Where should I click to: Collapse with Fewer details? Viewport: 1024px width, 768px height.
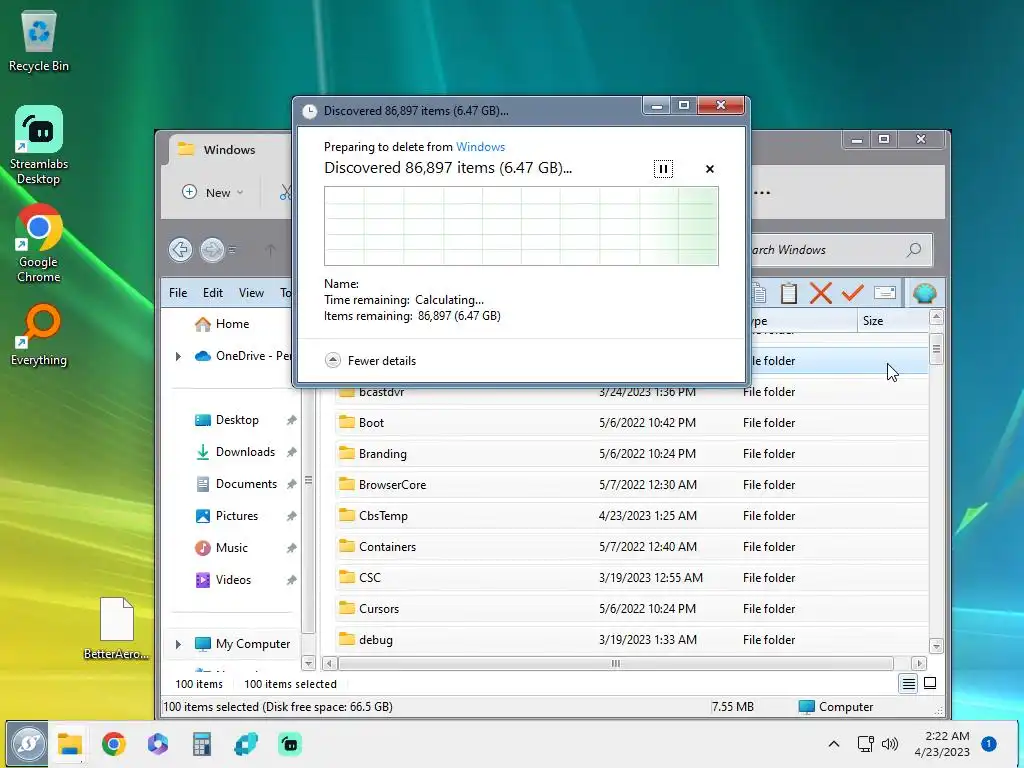click(x=370, y=360)
